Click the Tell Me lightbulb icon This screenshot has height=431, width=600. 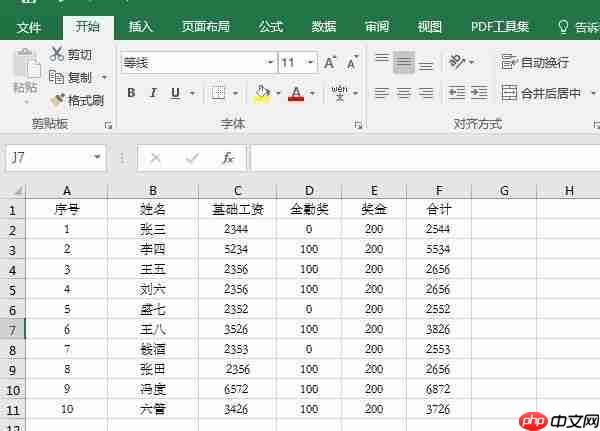(563, 27)
